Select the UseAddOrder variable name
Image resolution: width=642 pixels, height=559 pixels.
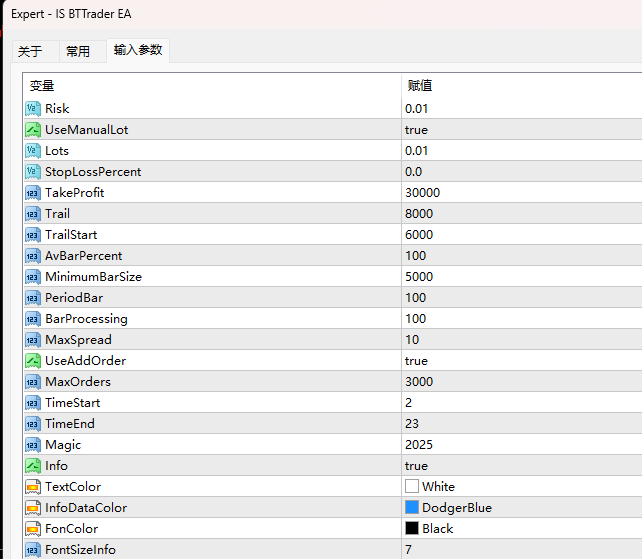[86, 361]
